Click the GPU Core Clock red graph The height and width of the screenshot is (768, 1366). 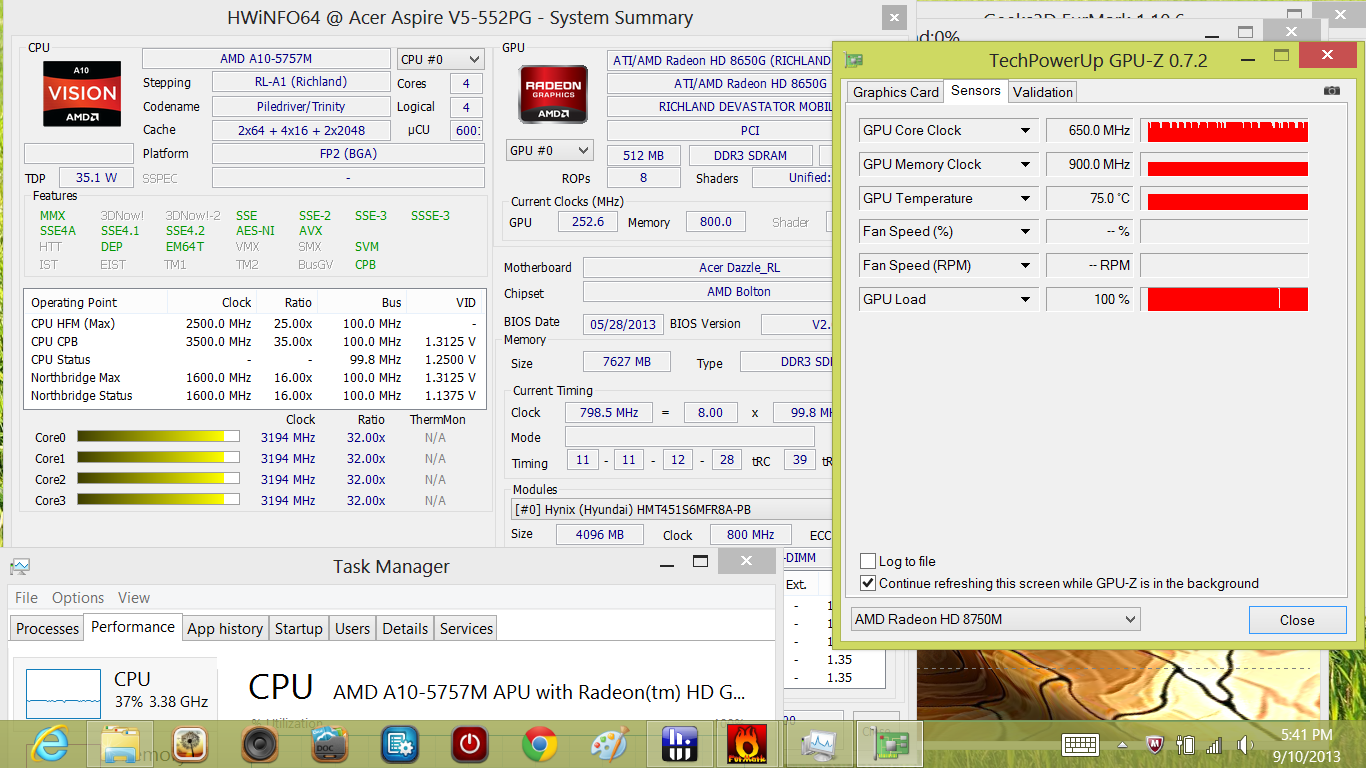click(1227, 131)
